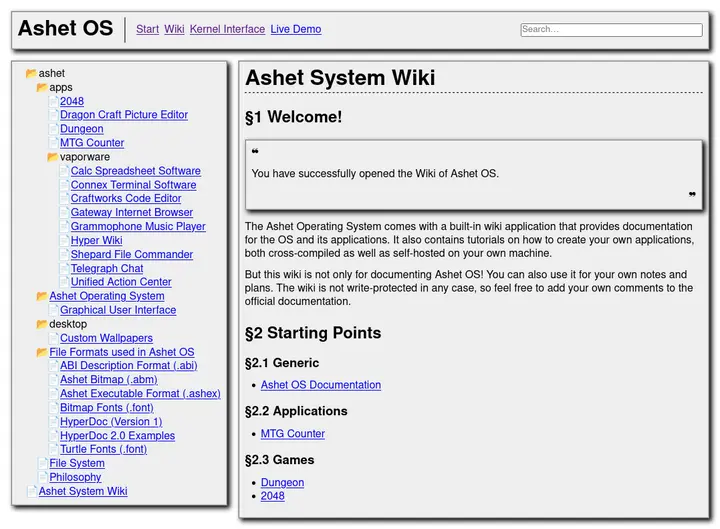This screenshot has height=529, width=720.
Task: Click the document icon beside Dungeon in tree
Action: point(53,129)
